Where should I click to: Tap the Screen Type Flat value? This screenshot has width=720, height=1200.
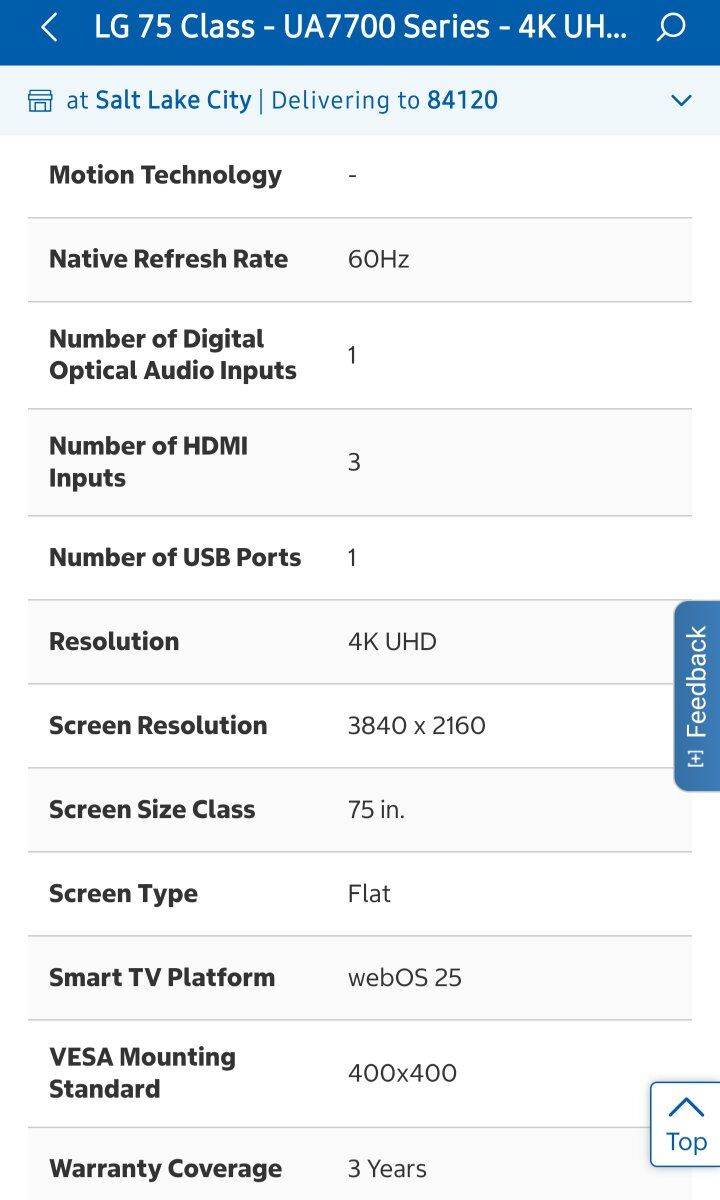[x=369, y=893]
